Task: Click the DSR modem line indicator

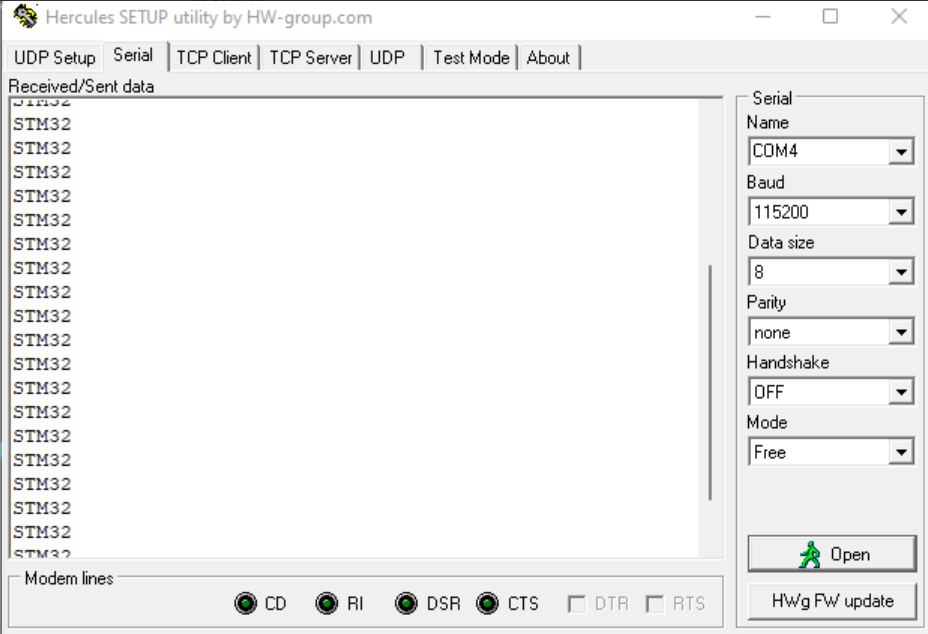Action: (x=407, y=603)
